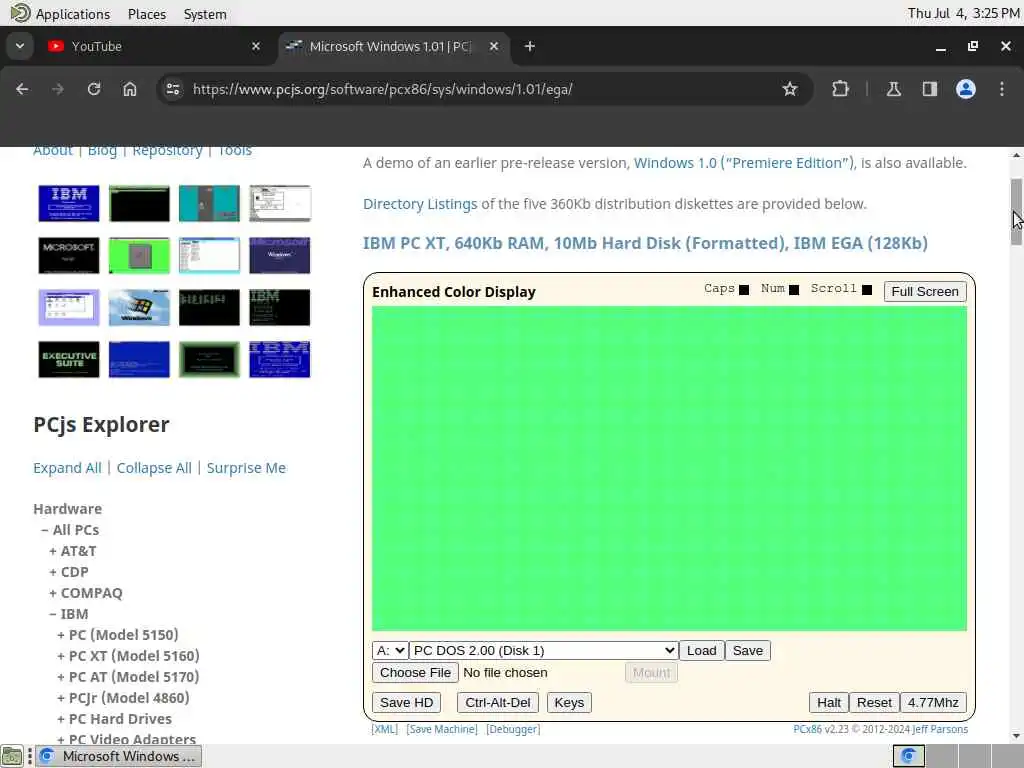Select the Microsoft Windows 1.01 tab

[391, 46]
